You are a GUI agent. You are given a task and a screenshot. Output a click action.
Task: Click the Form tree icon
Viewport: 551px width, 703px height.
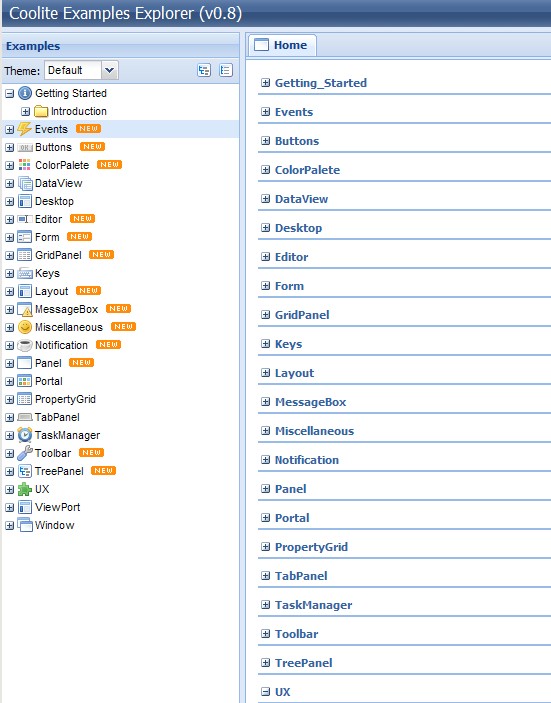25,237
